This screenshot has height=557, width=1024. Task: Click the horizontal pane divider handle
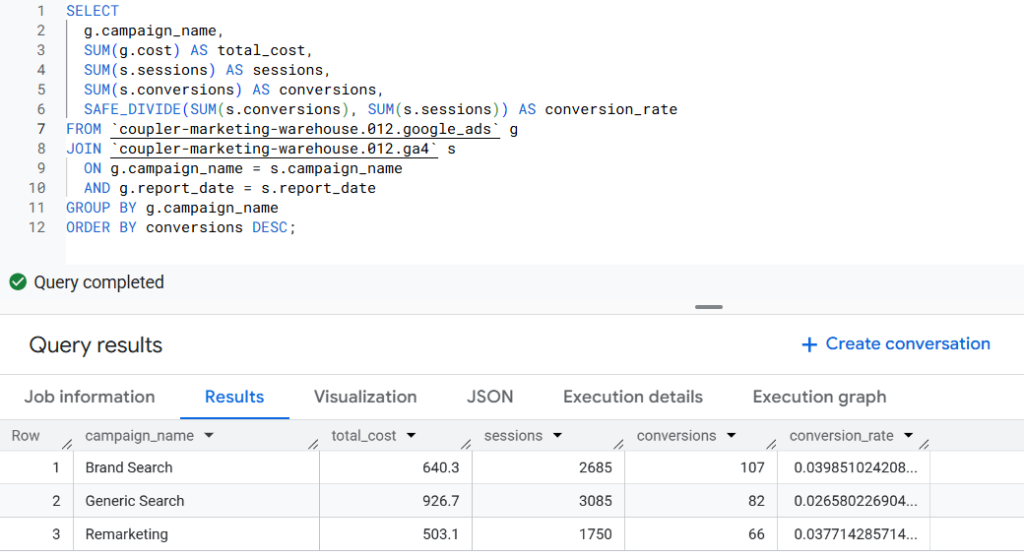[709, 307]
